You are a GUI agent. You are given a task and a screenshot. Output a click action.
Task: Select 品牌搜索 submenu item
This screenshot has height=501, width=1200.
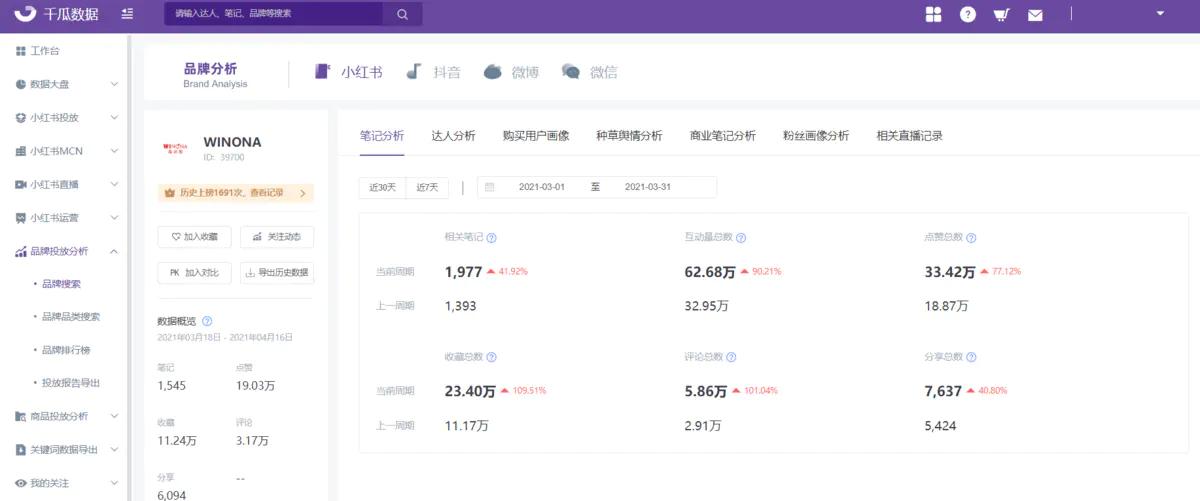pyautogui.click(x=61, y=284)
